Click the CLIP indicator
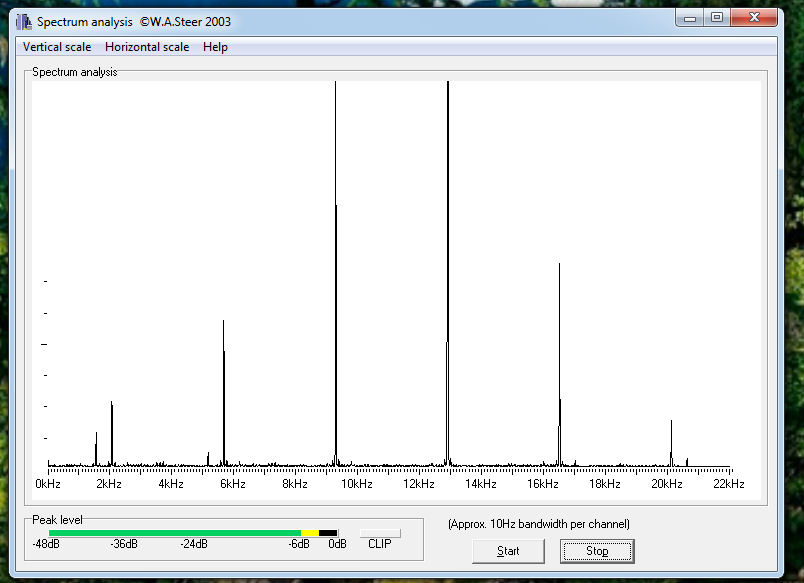This screenshot has width=804, height=583. [x=380, y=534]
